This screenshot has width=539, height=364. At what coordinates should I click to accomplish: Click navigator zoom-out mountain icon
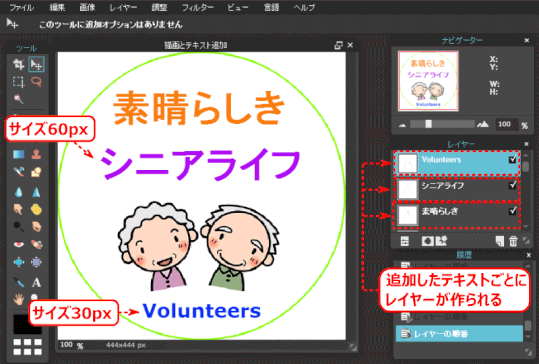pos(402,125)
